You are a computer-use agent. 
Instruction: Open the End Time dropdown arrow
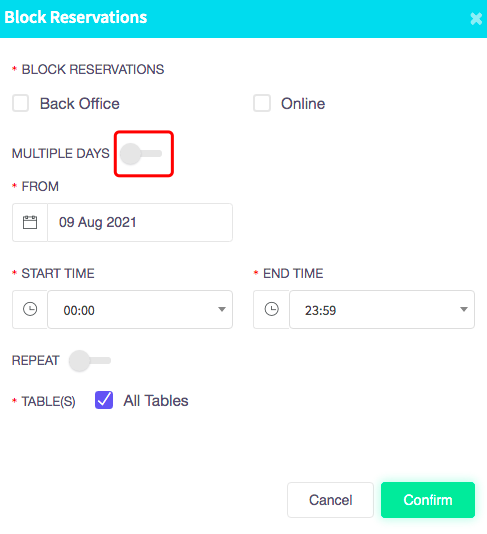464,309
